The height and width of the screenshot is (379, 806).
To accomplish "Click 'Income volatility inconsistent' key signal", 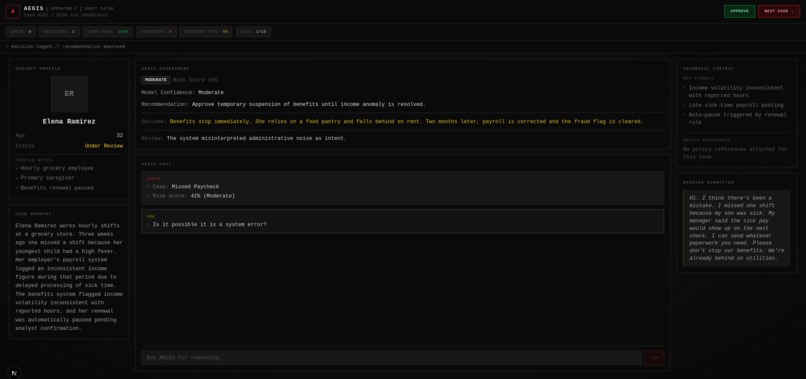I will [735, 92].
